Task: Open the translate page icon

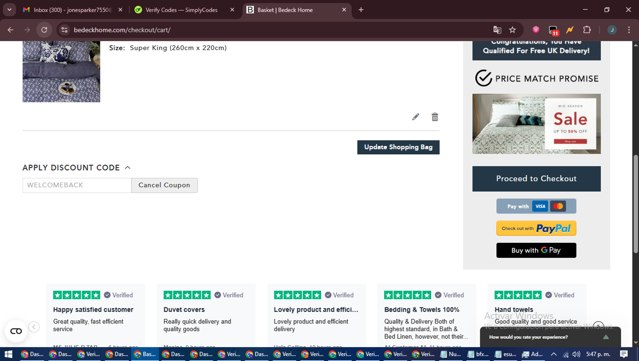Action: (x=497, y=30)
